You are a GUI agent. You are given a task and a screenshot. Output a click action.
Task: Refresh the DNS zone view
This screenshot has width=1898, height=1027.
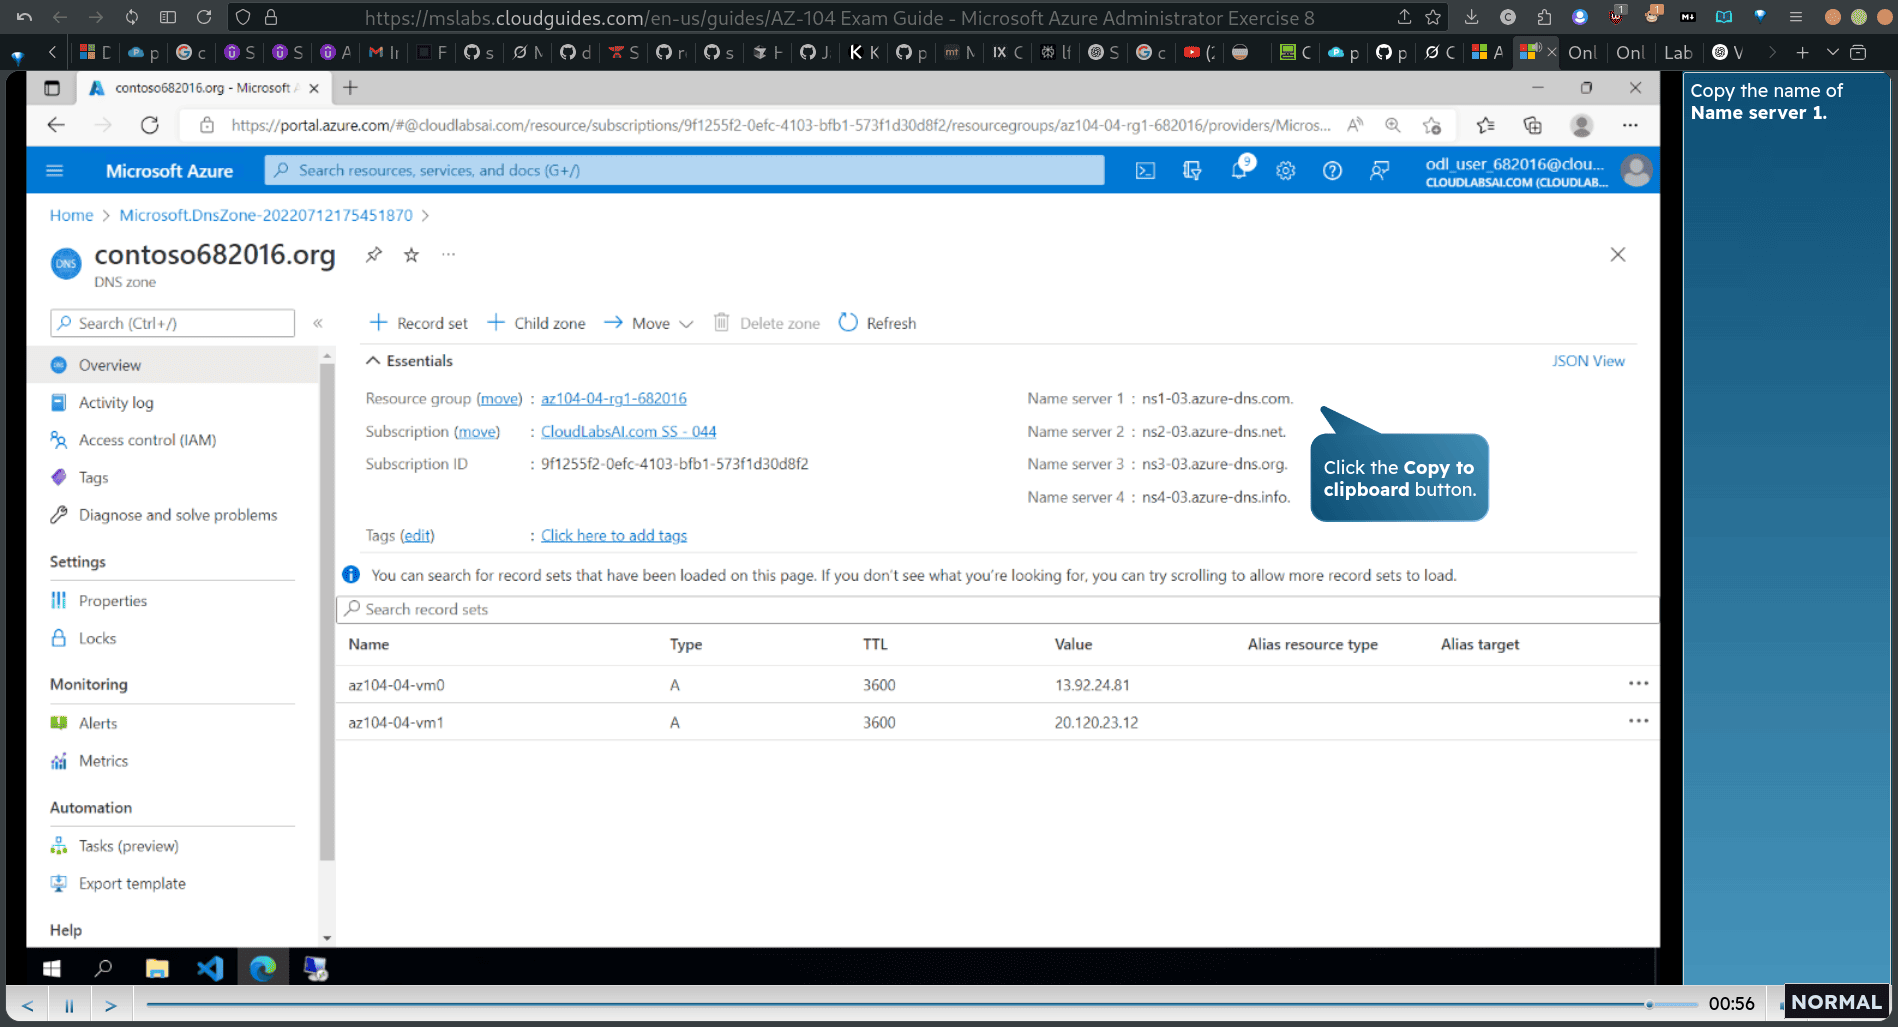pos(877,323)
